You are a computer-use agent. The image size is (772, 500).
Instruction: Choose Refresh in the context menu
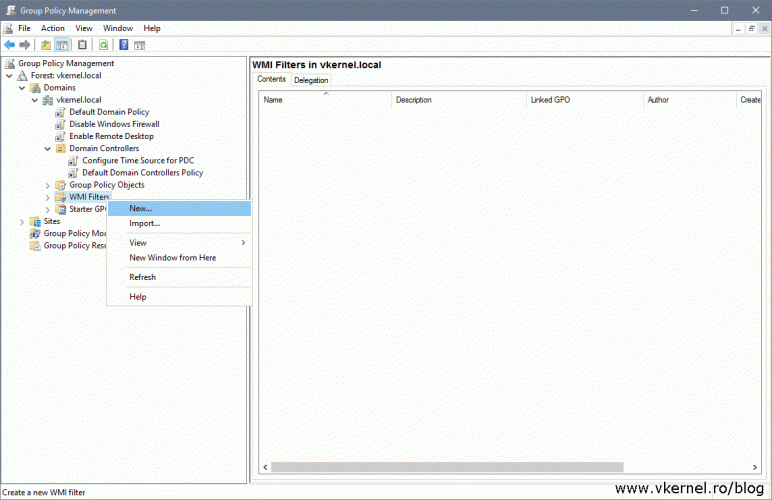pyautogui.click(x=179, y=278)
